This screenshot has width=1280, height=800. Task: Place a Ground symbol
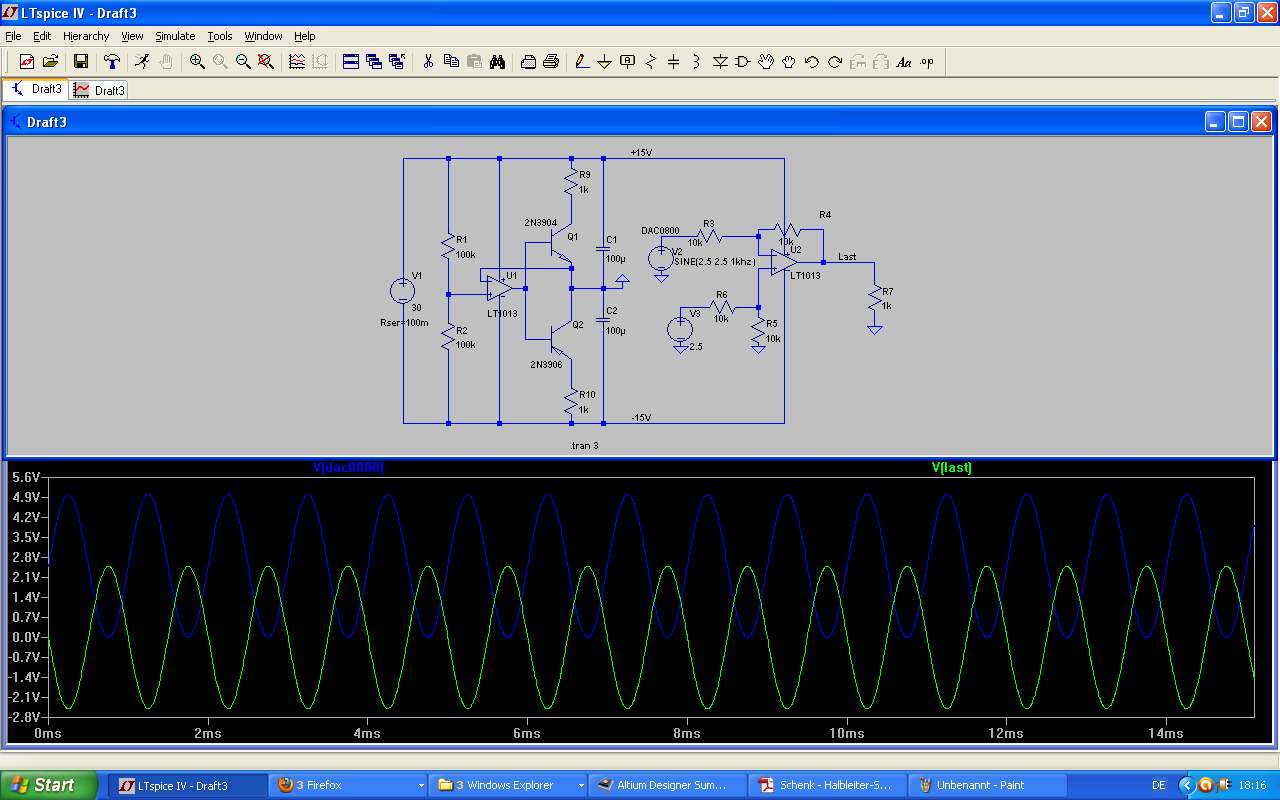(605, 62)
